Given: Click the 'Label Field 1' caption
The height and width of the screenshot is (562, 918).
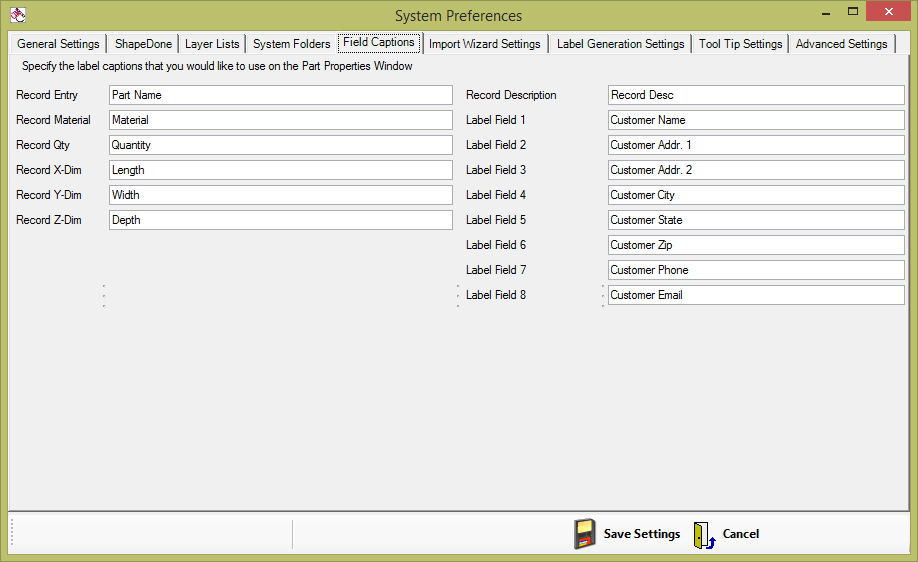Looking at the screenshot, I should (496, 120).
